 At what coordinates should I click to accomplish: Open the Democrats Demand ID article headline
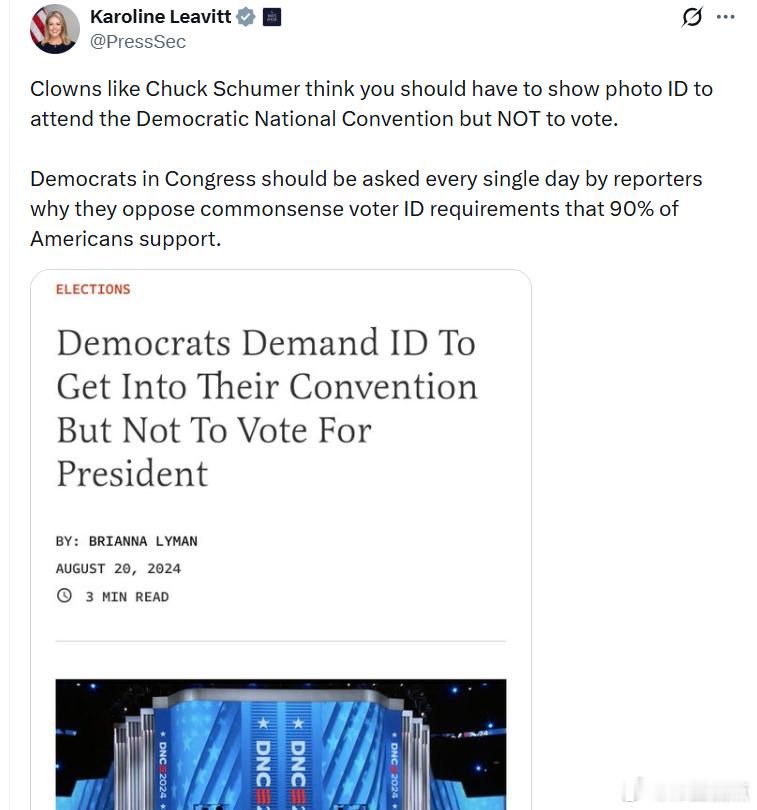click(266, 408)
